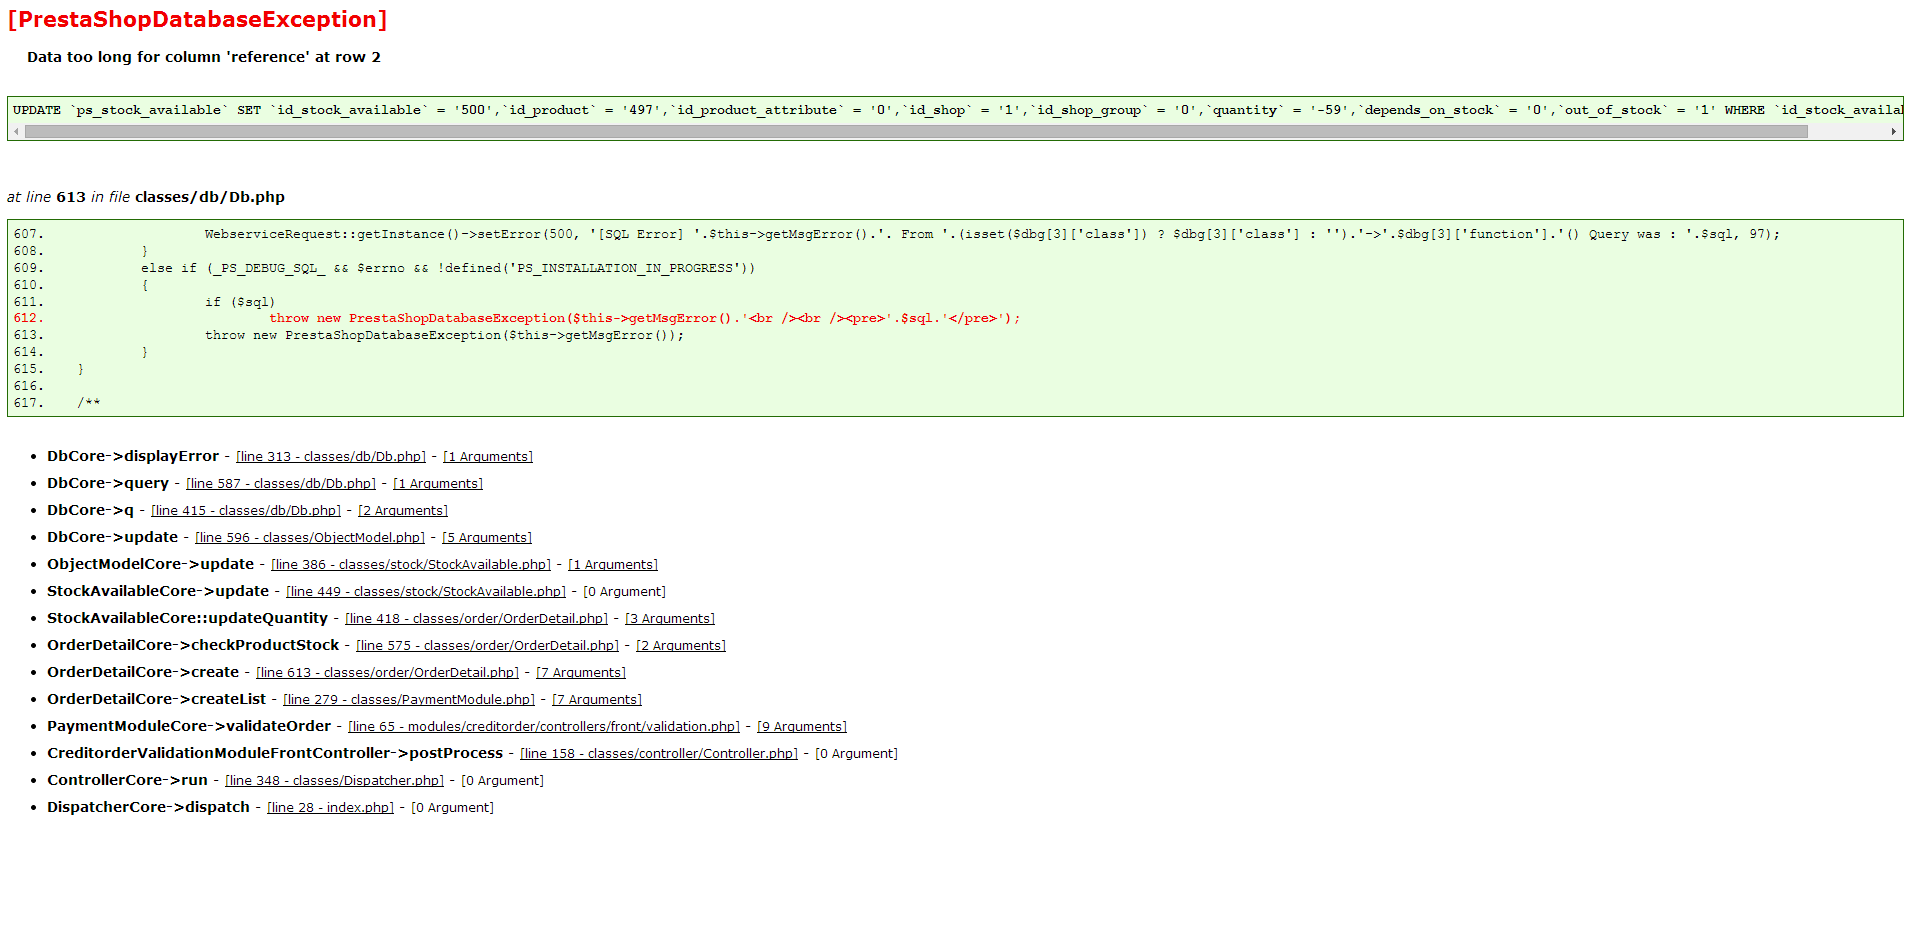Open line 313 link for DbCore->displayError
This screenshot has width=1917, height=940.
[x=331, y=457]
